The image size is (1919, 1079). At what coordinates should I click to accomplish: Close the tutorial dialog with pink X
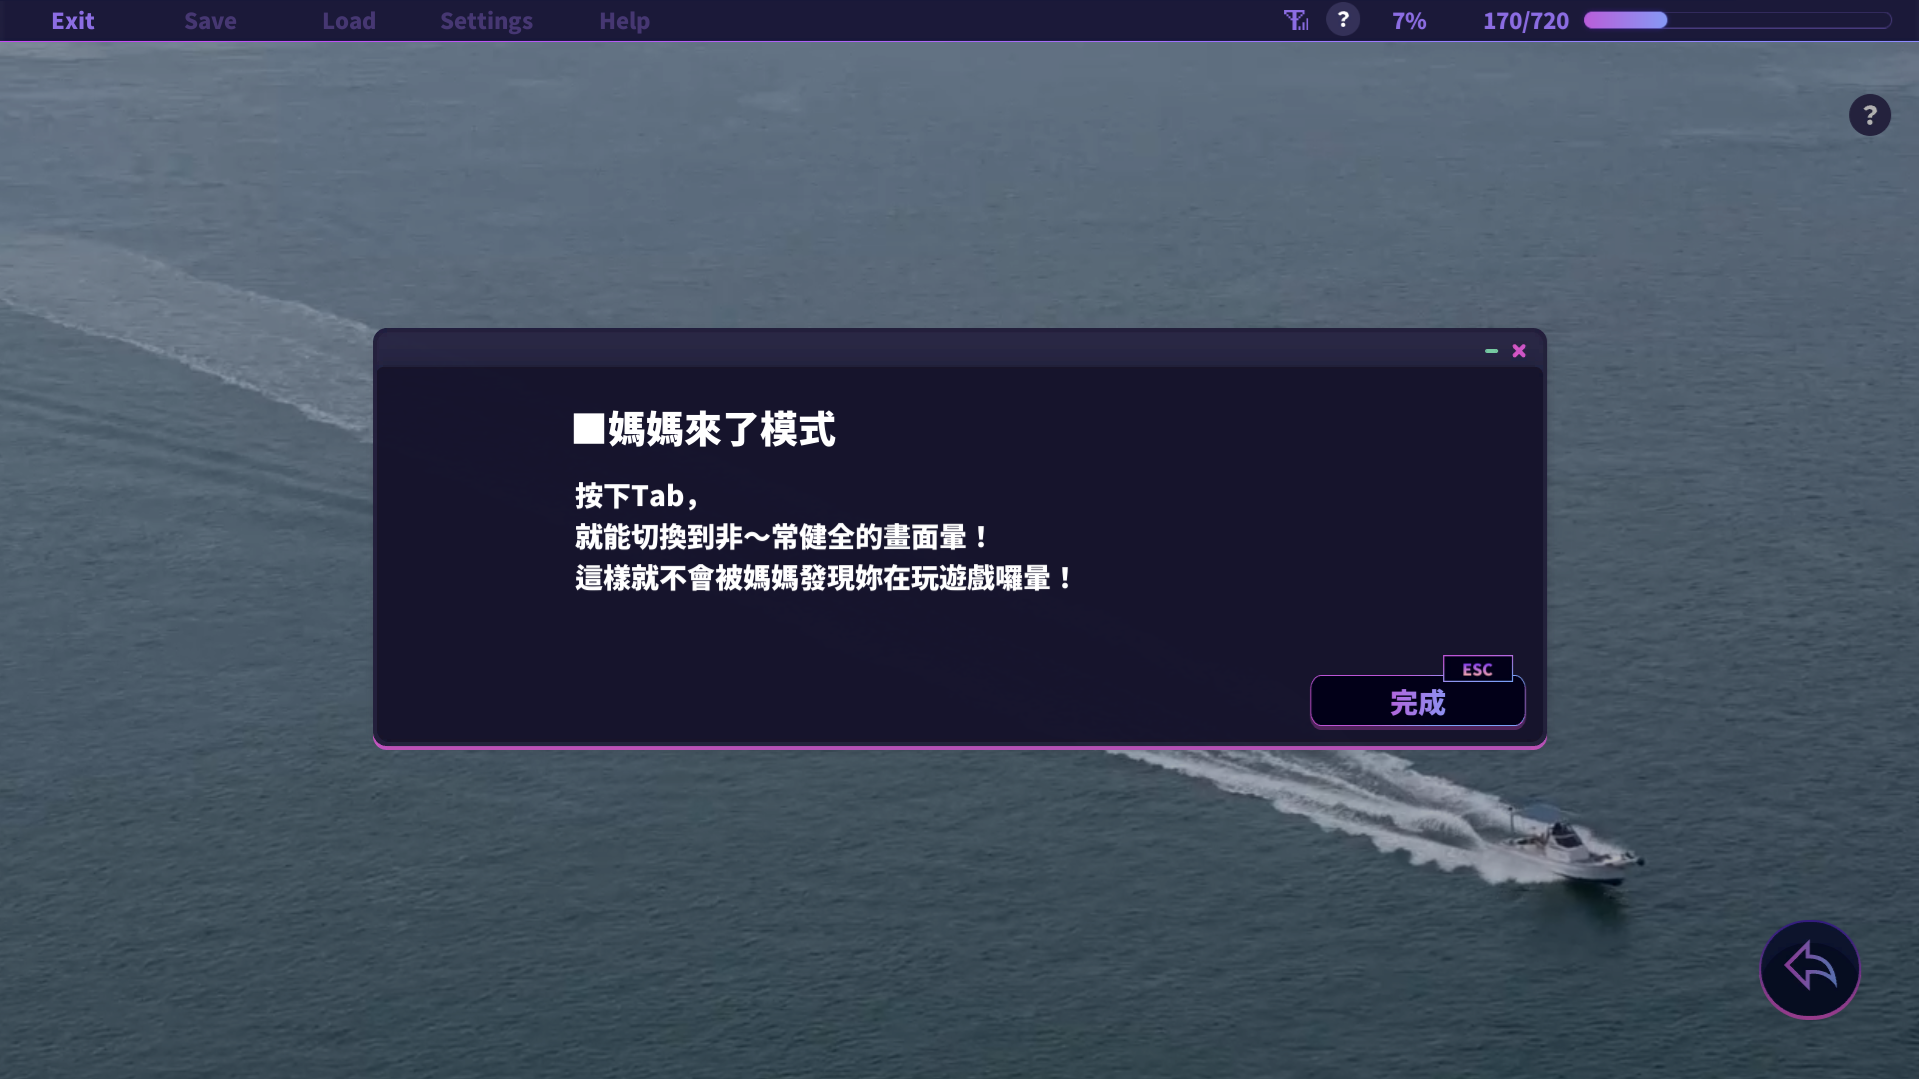[1519, 351]
